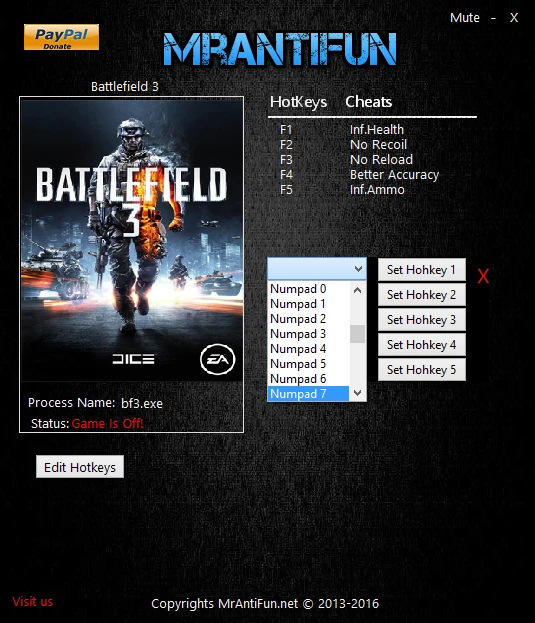
Task: Toggle Mute in the title bar
Action: tap(464, 17)
